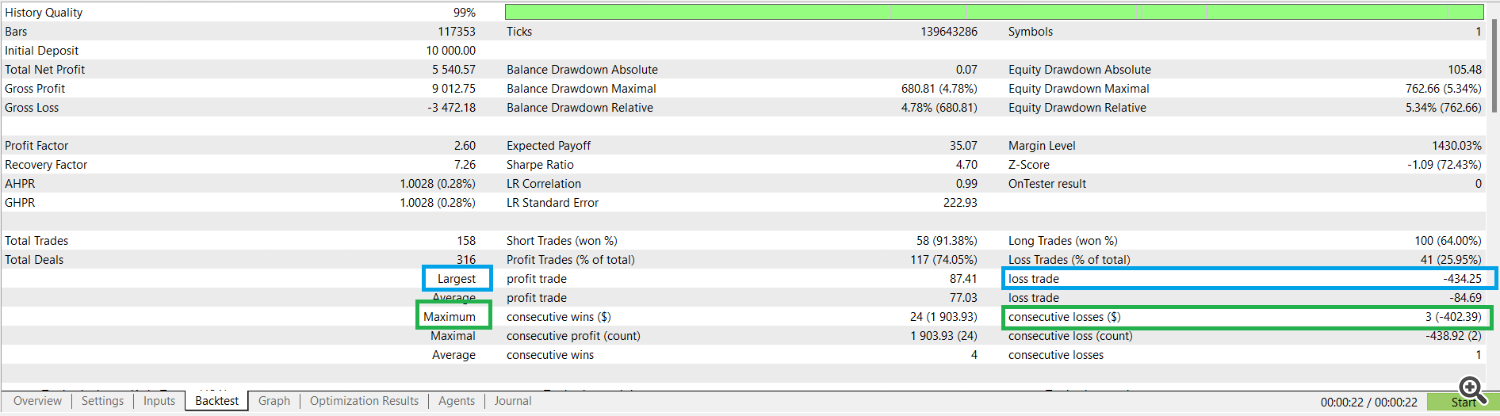The width and height of the screenshot is (1500, 416).
Task: Select the Loss Trades value 41 (25.95%)
Action: 1450,260
